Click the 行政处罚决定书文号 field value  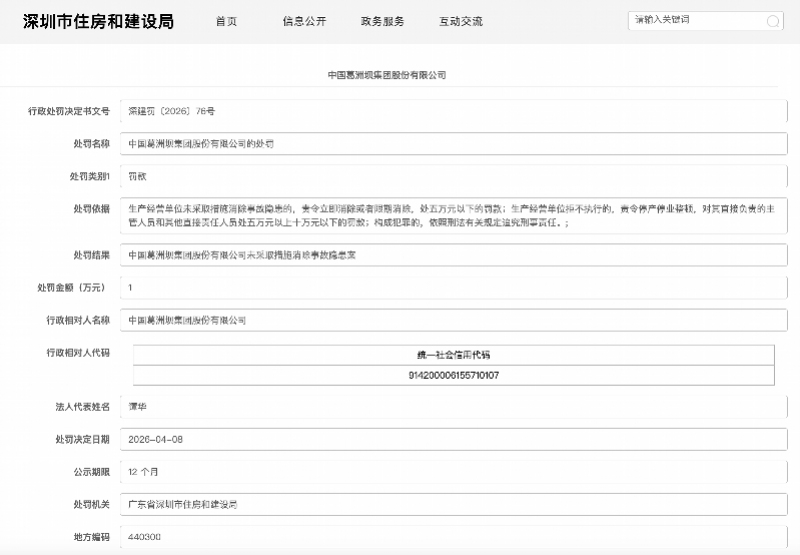pos(454,111)
